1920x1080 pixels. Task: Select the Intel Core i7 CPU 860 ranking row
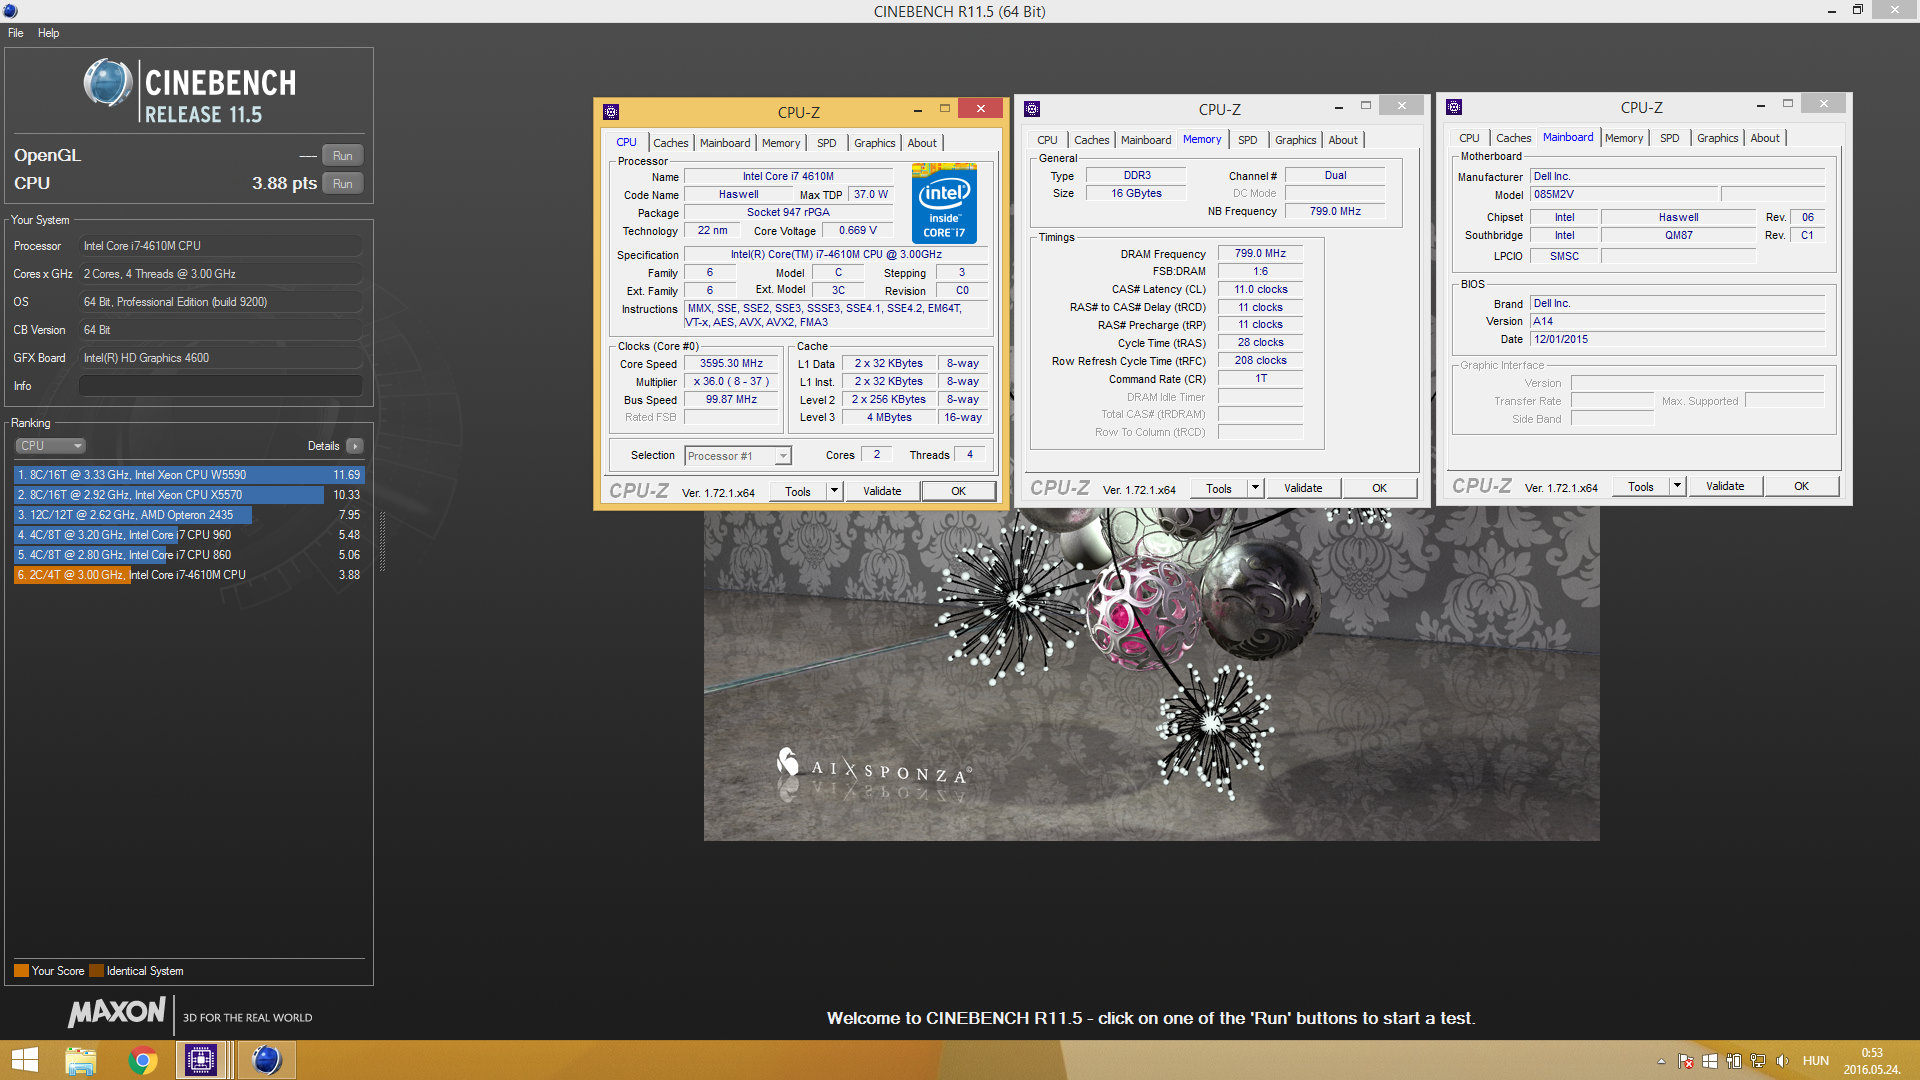189,555
